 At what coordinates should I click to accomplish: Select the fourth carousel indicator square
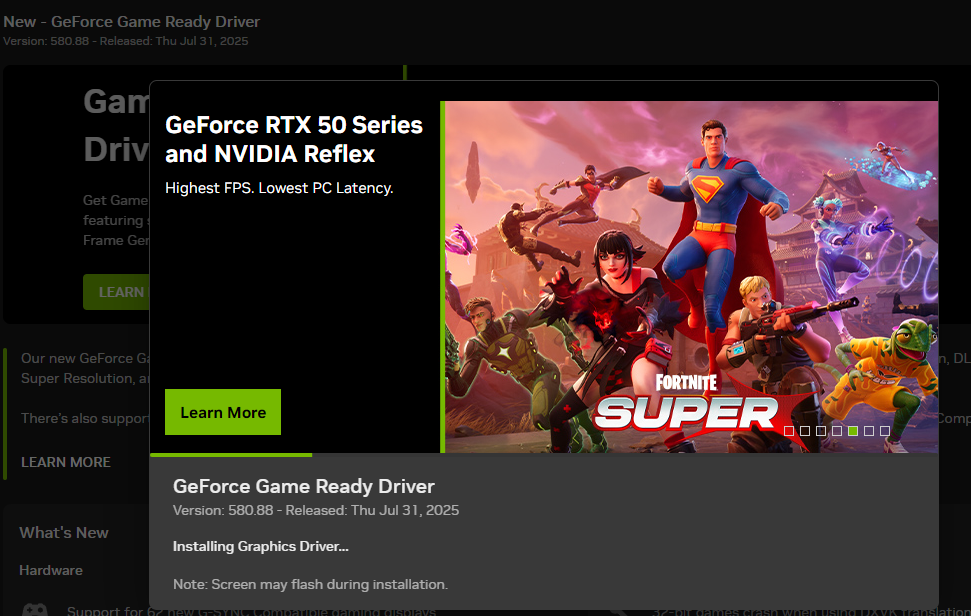[837, 431]
